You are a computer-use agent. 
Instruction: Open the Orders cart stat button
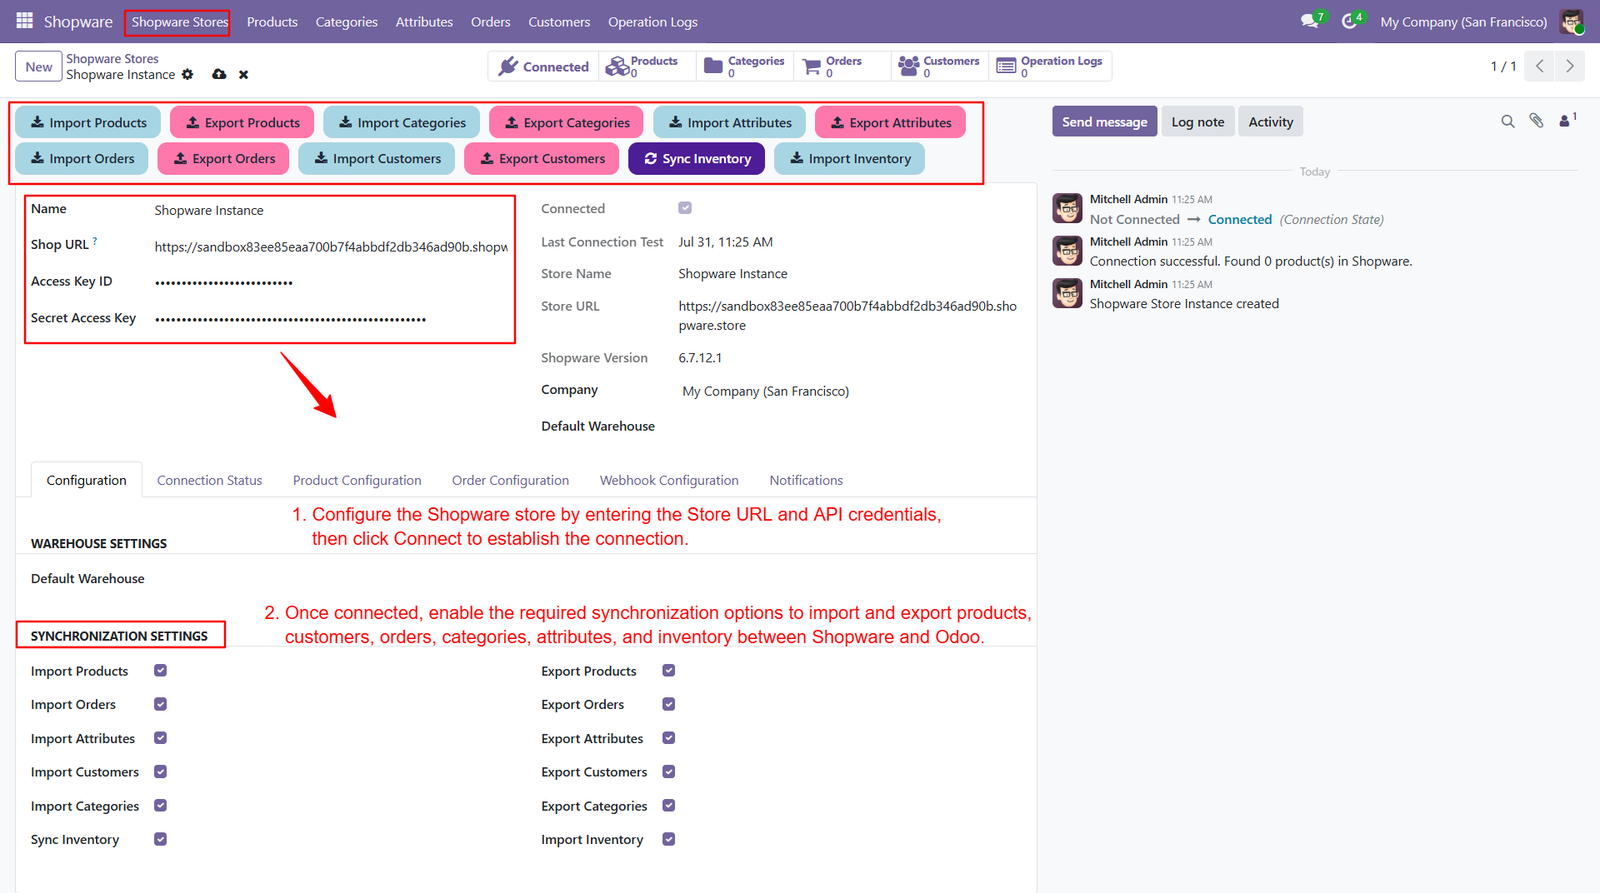coord(843,66)
